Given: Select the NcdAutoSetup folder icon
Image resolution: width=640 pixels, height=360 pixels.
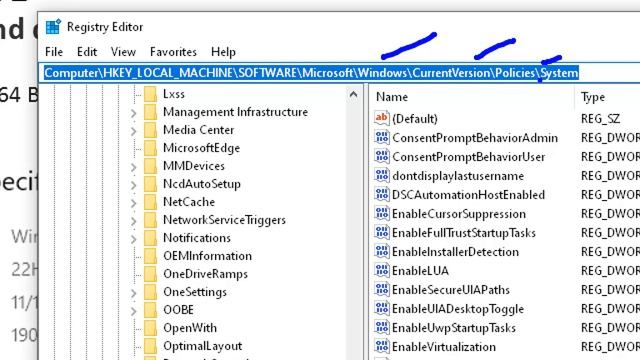Looking at the screenshot, I should click(x=150, y=184).
